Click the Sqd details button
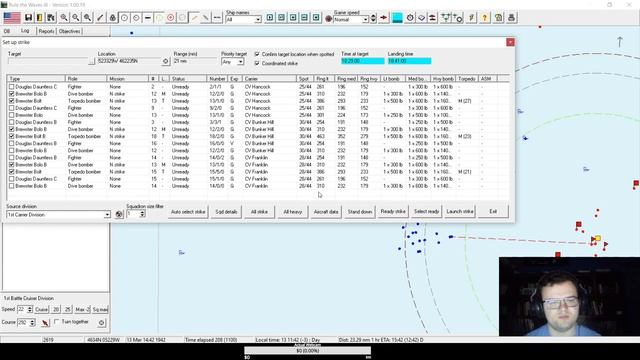This screenshot has height=360, width=640. [226, 212]
